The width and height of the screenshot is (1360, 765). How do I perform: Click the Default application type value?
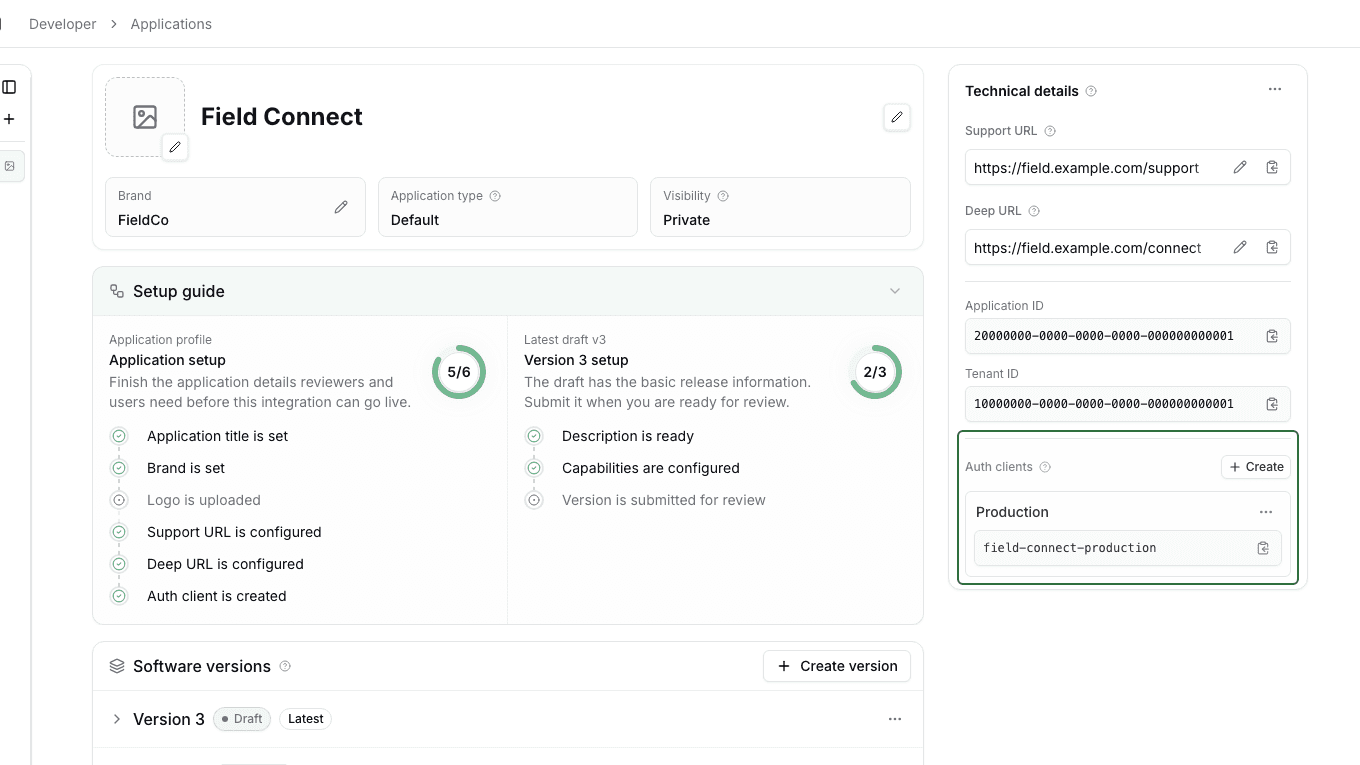pyautogui.click(x=415, y=220)
